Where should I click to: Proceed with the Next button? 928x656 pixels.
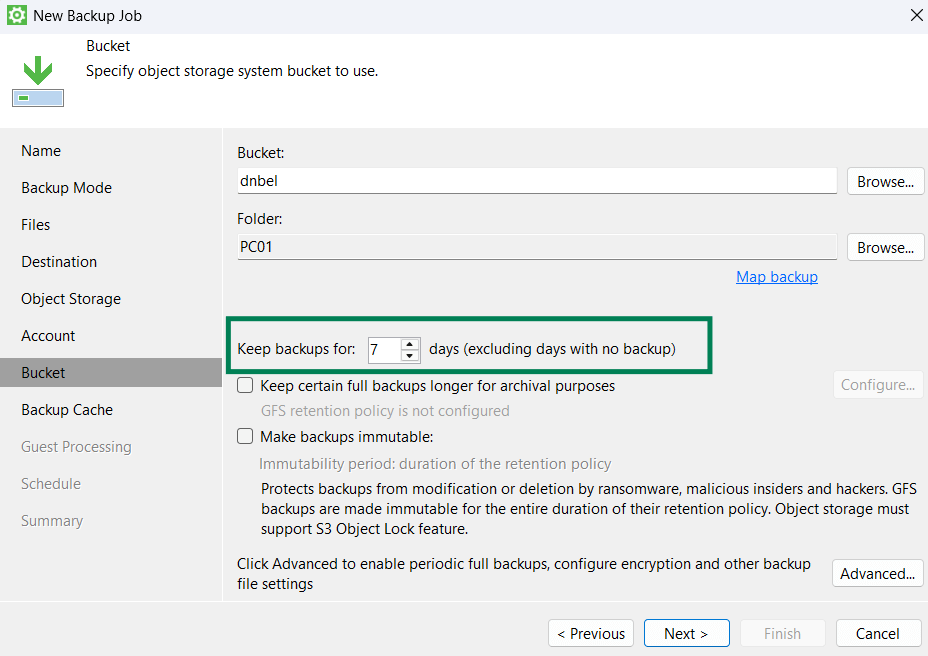685,633
